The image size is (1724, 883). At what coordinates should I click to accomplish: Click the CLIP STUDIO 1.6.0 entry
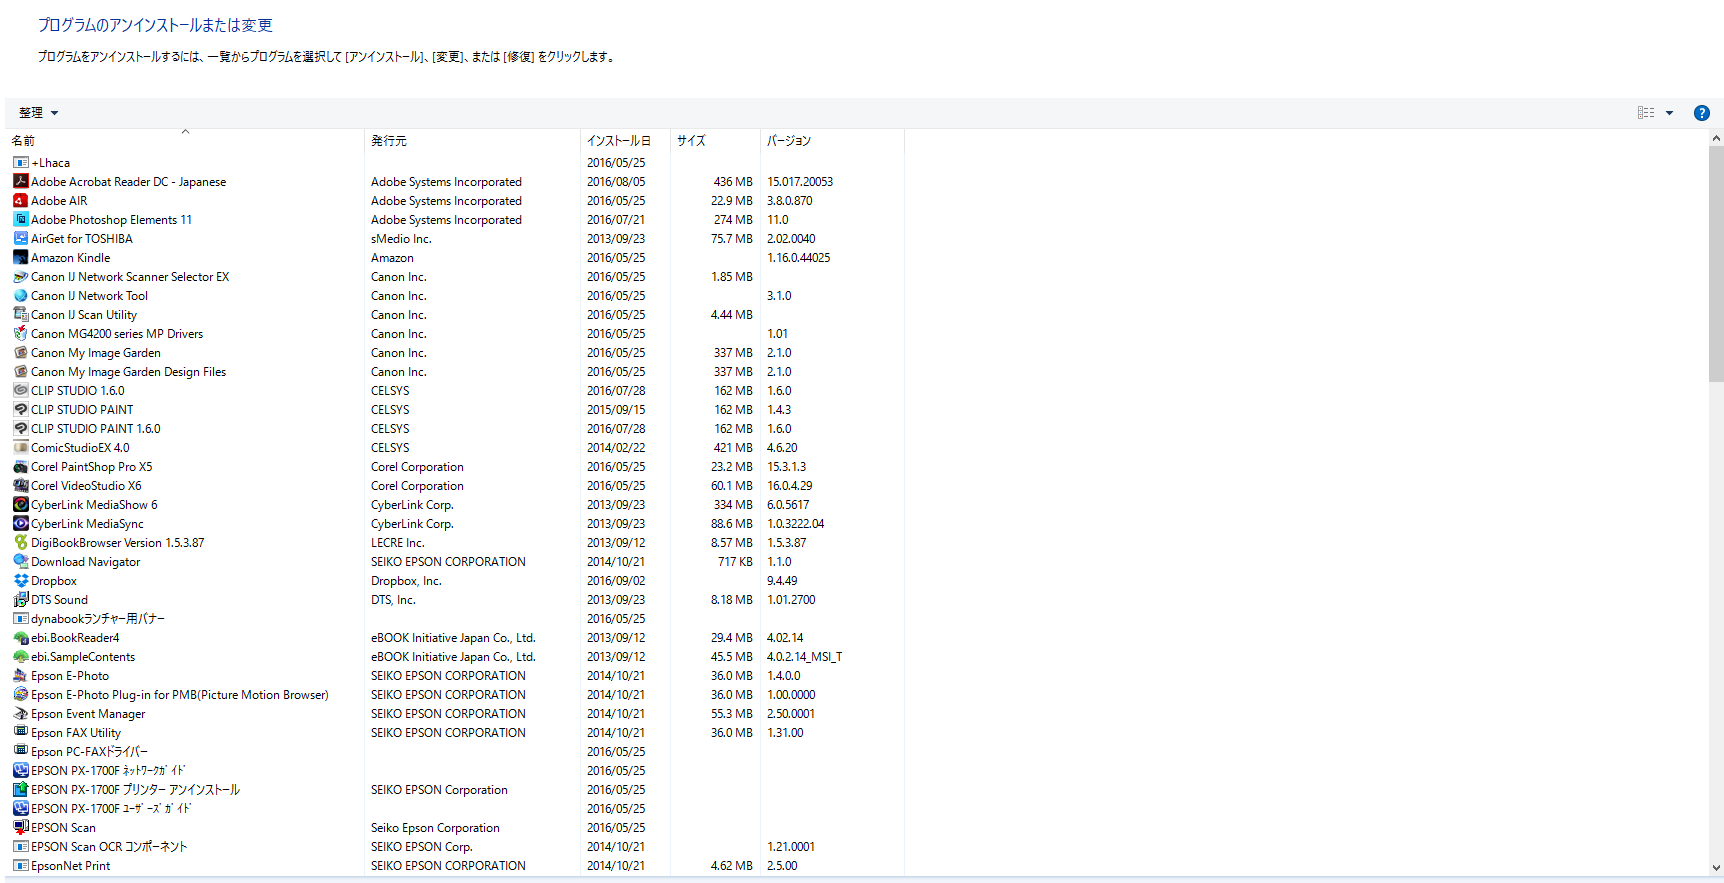pyautogui.click(x=78, y=391)
